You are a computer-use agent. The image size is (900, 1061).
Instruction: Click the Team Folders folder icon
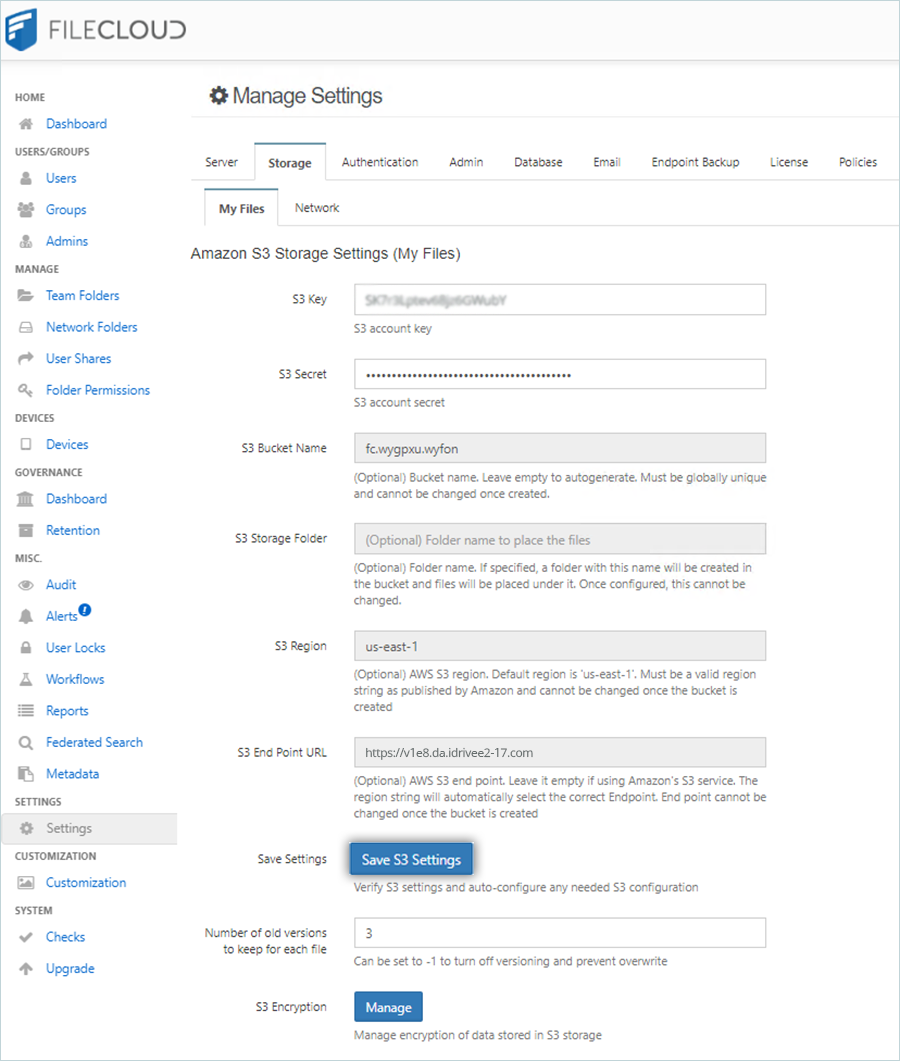pos(26,296)
